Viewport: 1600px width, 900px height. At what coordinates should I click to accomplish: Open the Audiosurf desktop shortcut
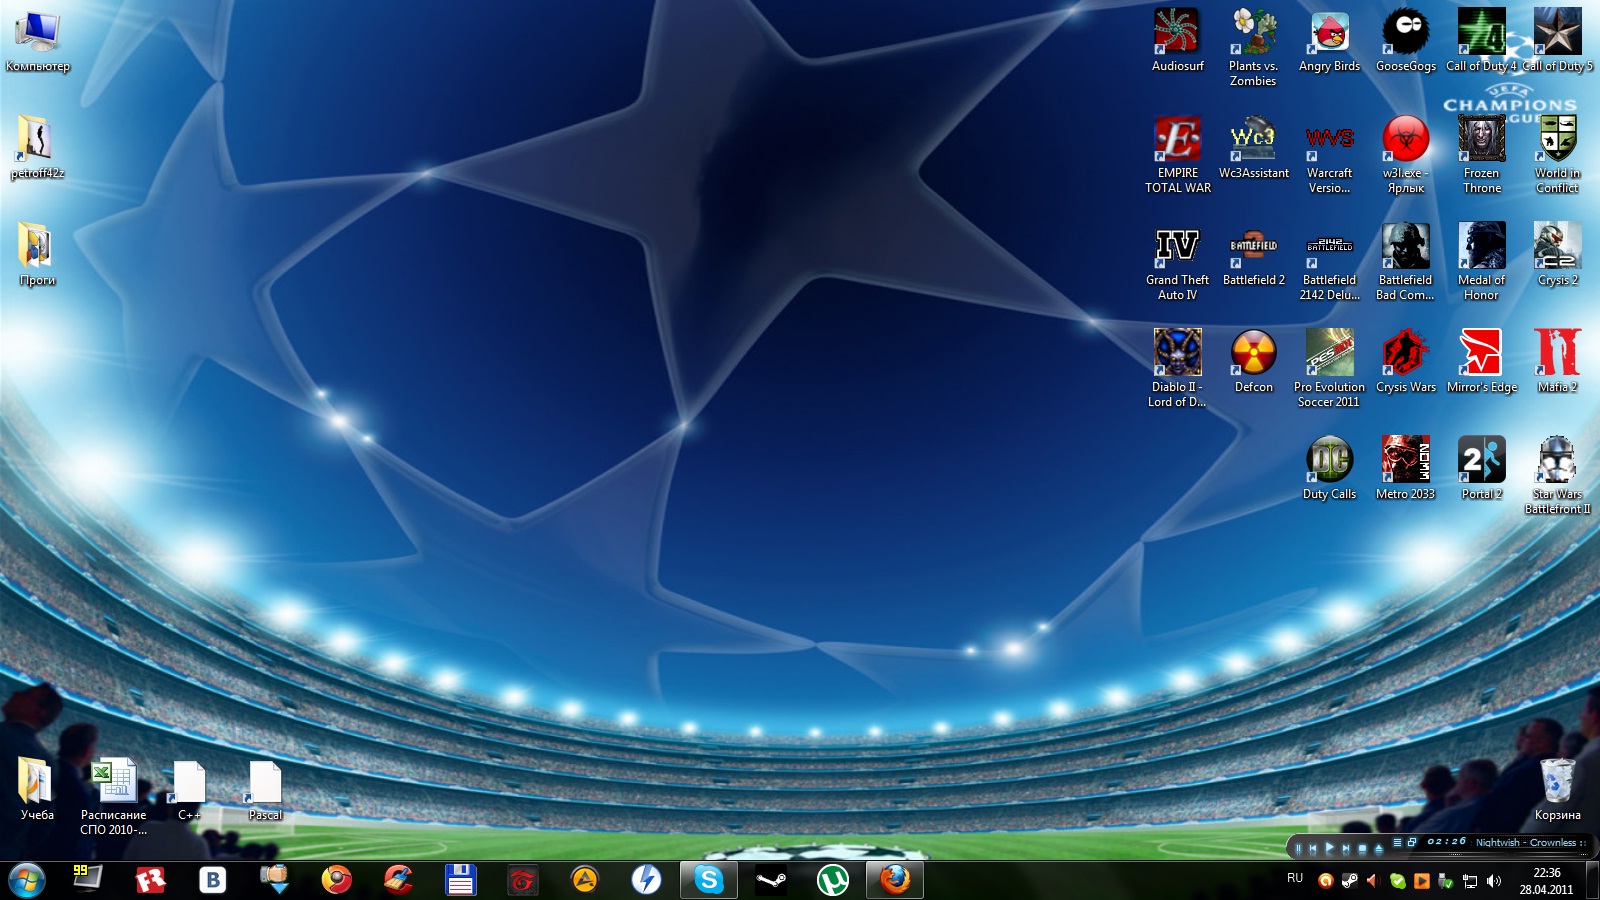click(x=1178, y=40)
